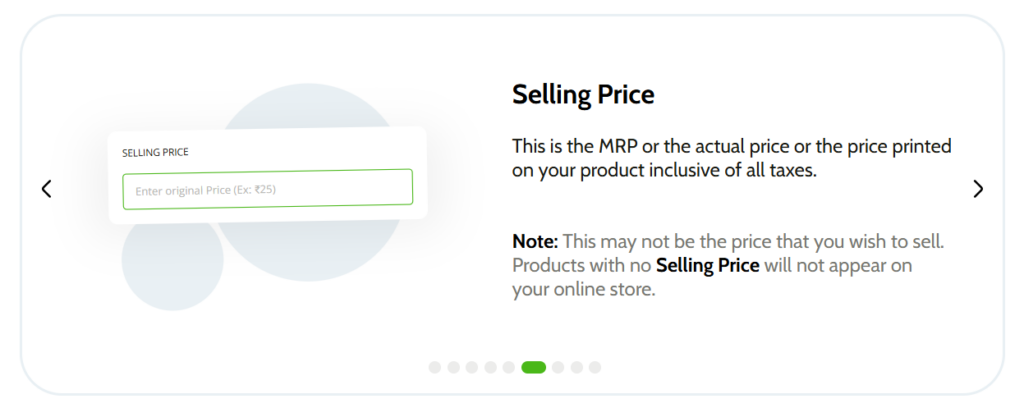
Task: Choose the fifth dot before the green indicator
Action: (509, 368)
